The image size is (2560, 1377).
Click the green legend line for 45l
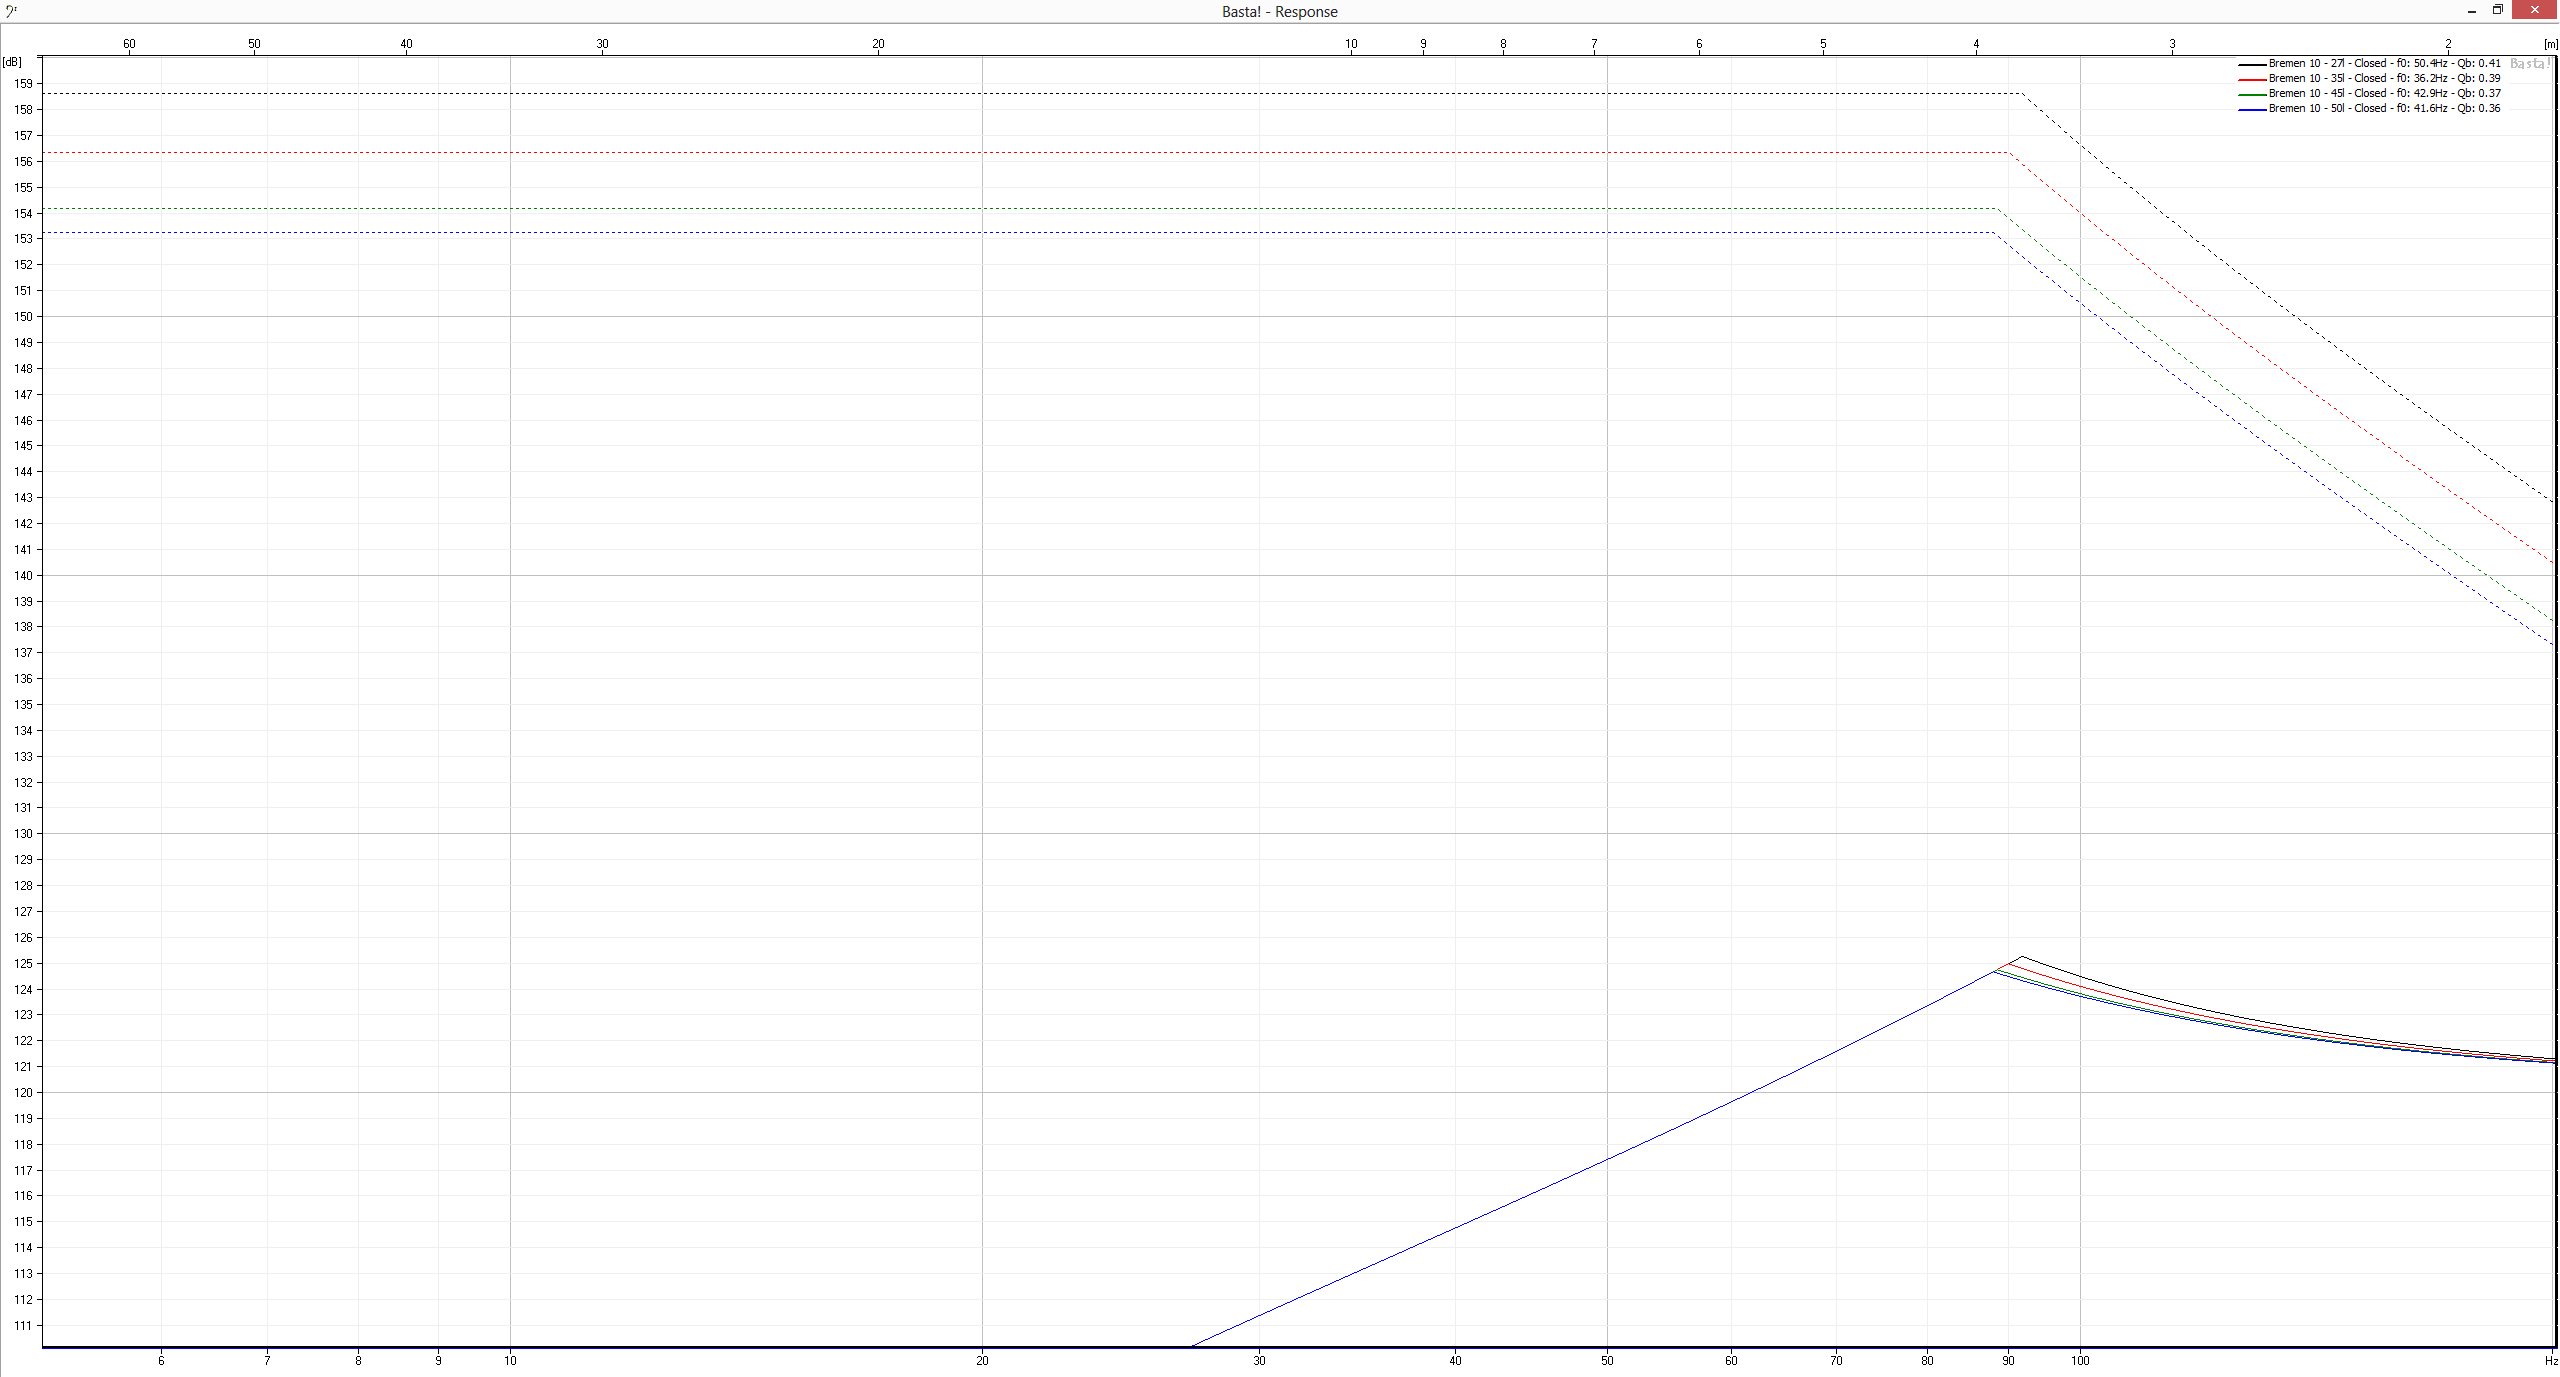pyautogui.click(x=2251, y=94)
